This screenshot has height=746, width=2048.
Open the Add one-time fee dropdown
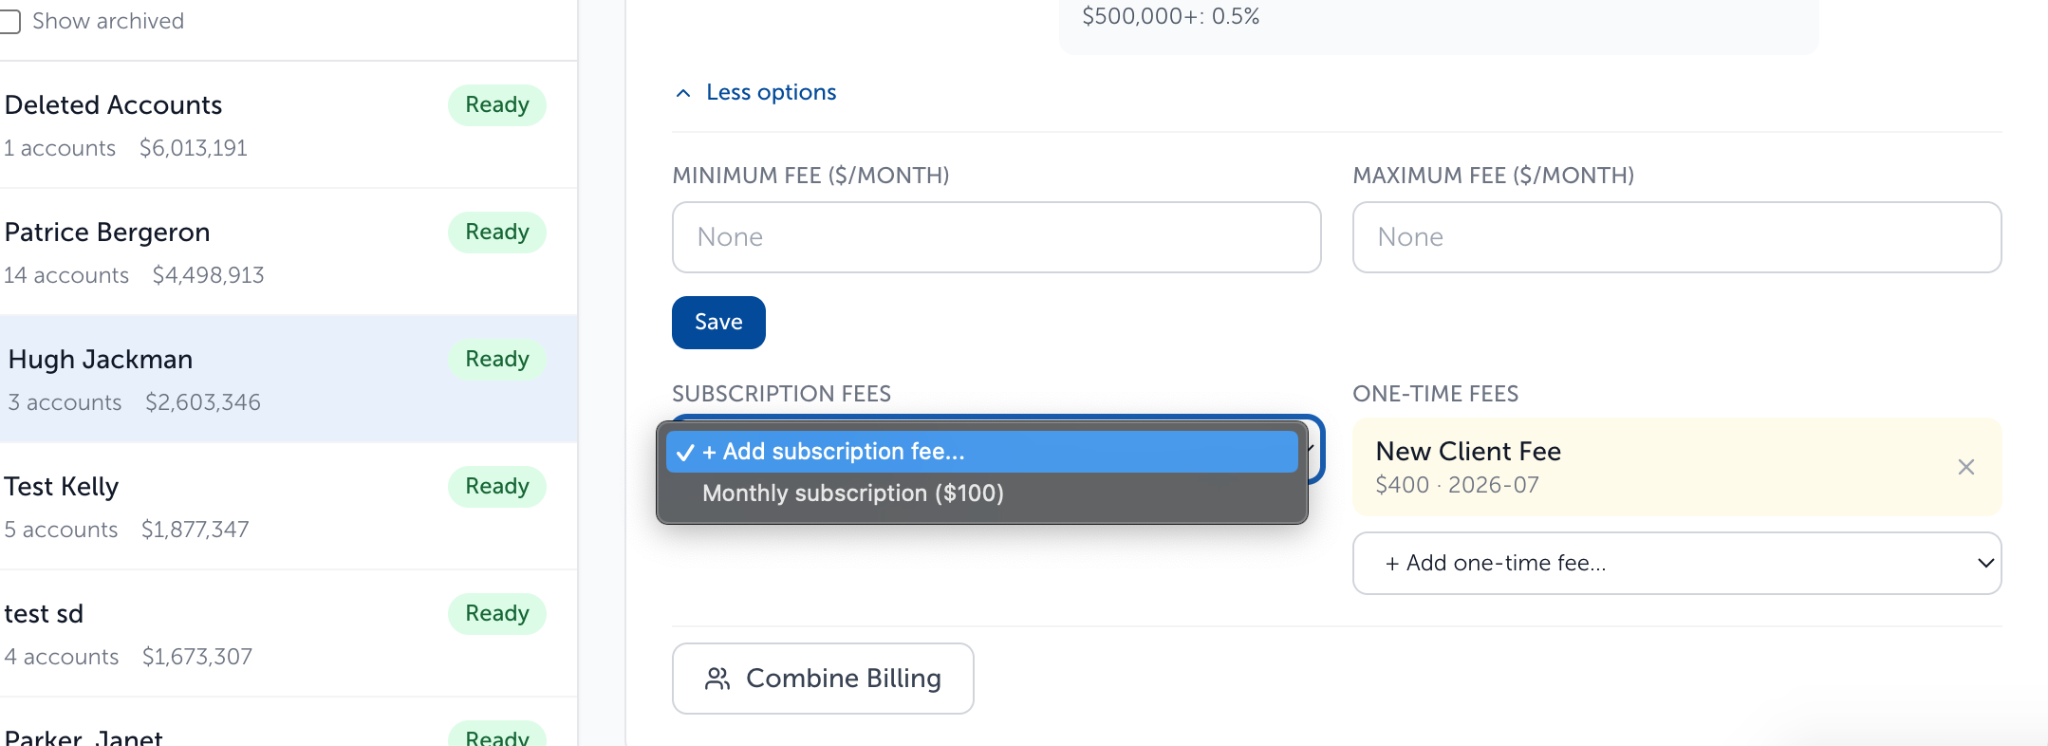pos(1676,563)
